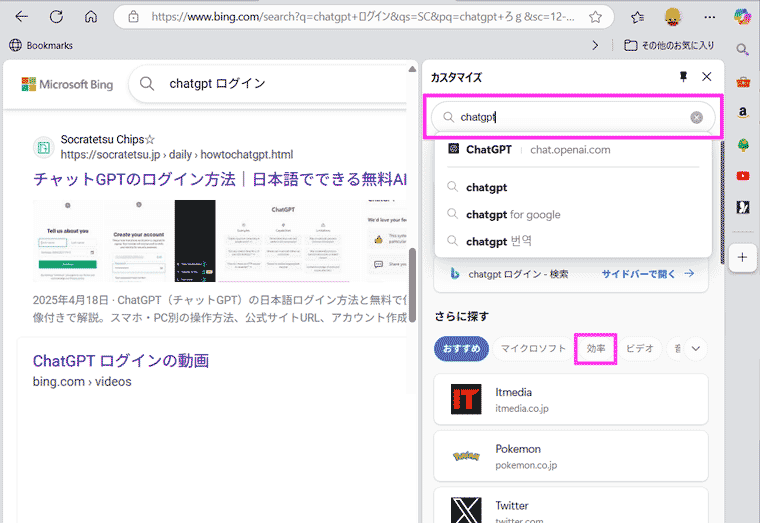This screenshot has height=523, width=760.
Task: Close the customize panel
Action: tap(707, 77)
